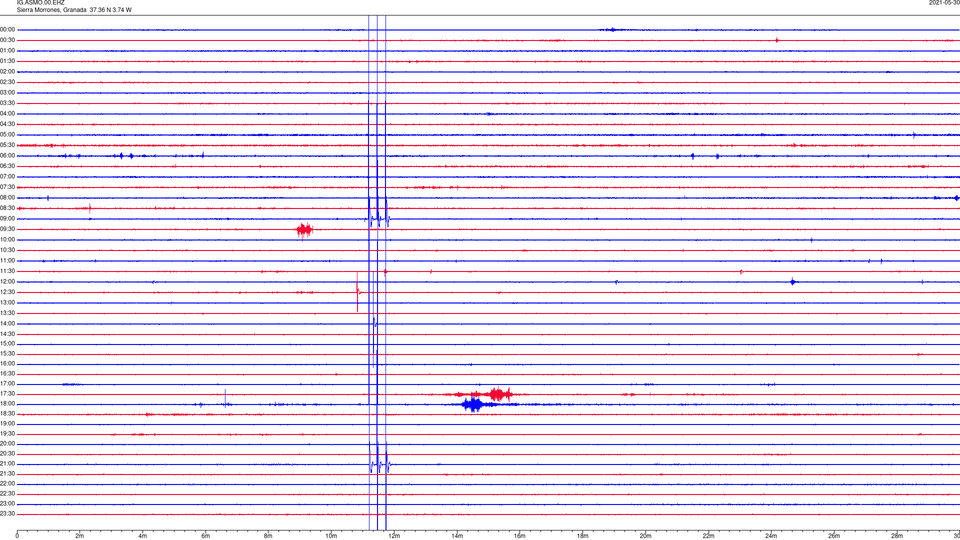
Task: Click the 20m axis tick label
Action: [x=645, y=536]
